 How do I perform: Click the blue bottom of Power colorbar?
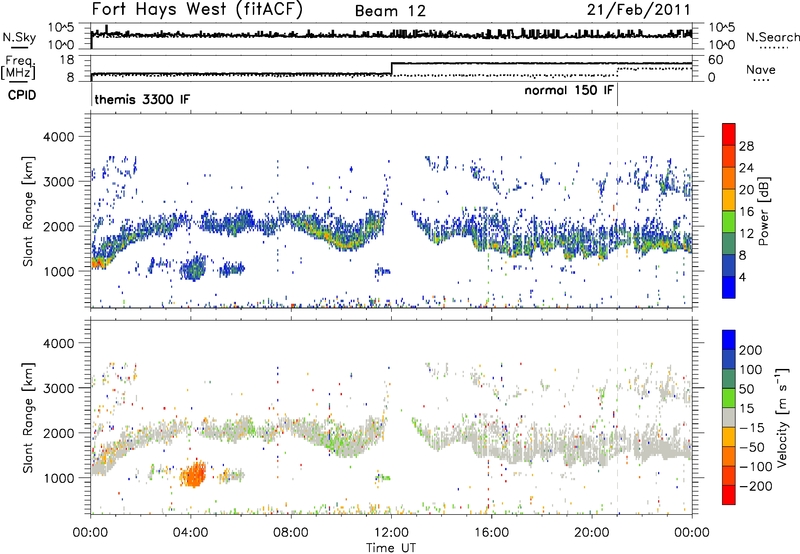[x=729, y=287]
